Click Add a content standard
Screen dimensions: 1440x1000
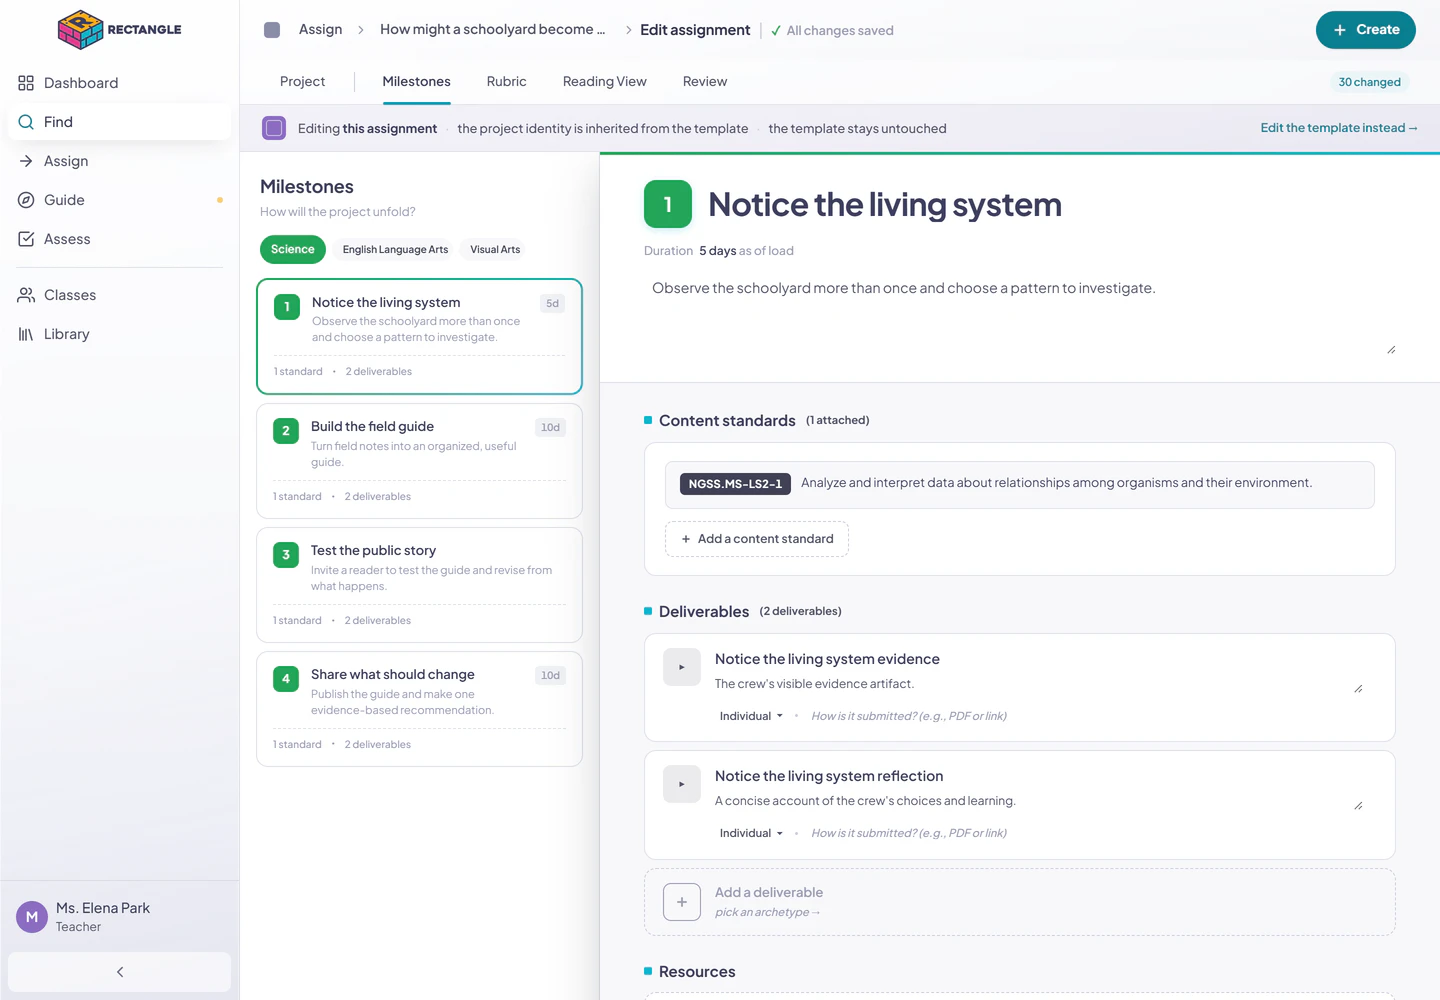click(757, 539)
